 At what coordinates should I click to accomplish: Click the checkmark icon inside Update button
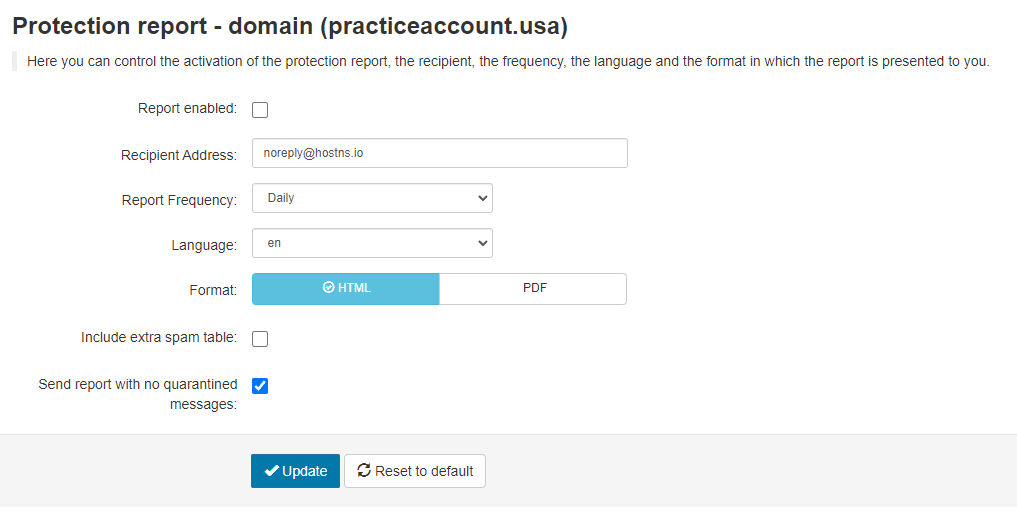coord(272,471)
